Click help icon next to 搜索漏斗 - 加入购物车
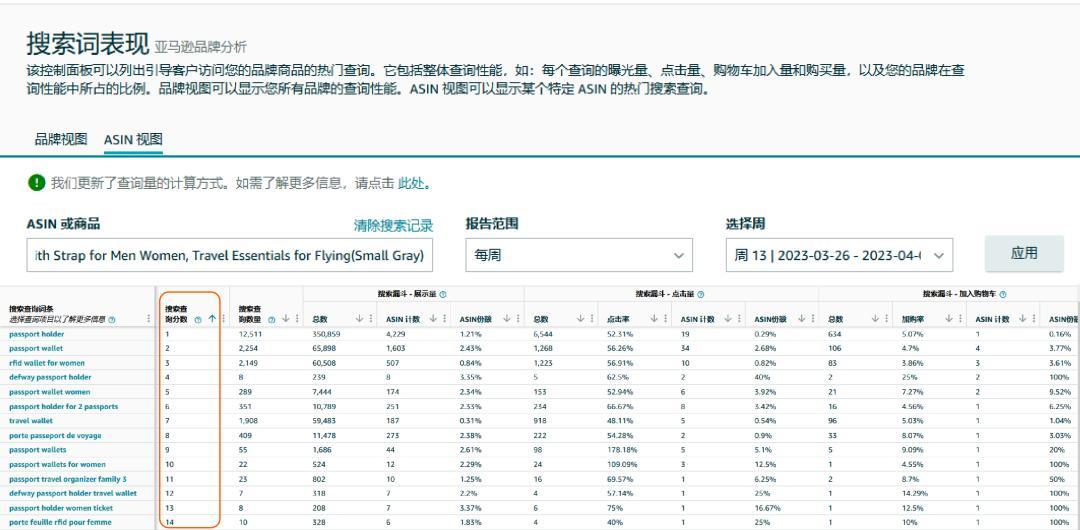 (1003, 294)
